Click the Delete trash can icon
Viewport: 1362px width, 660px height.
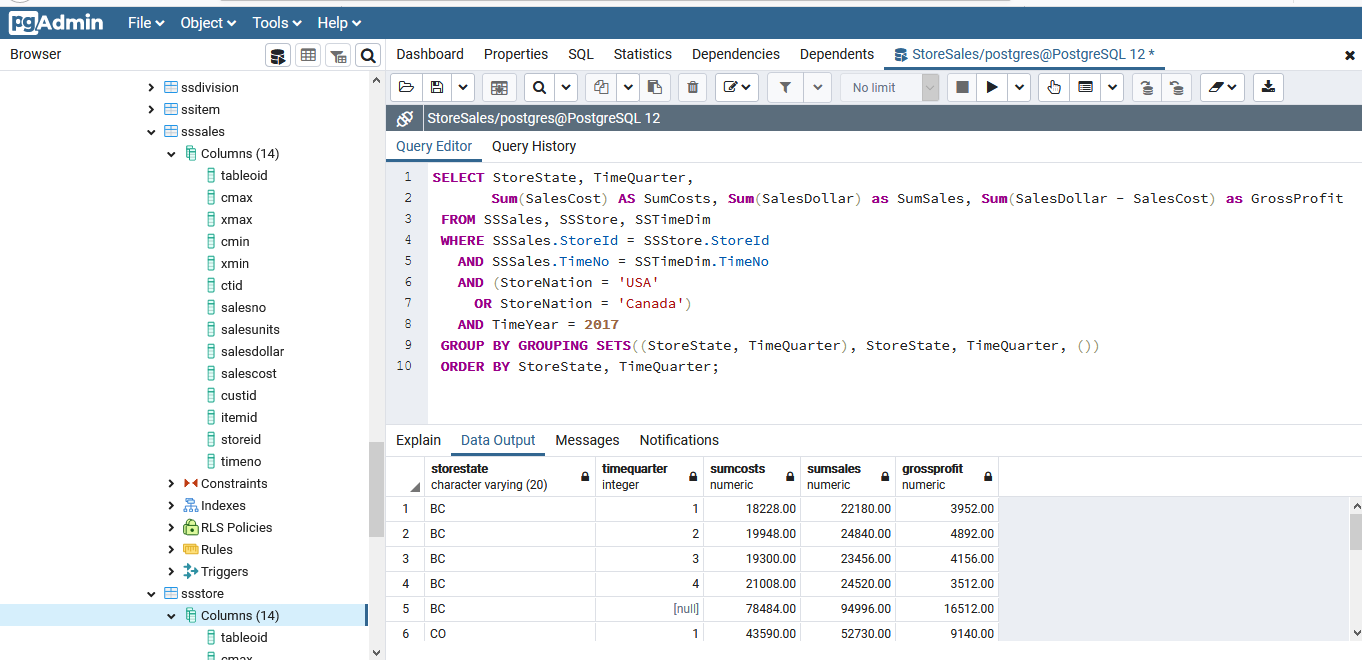point(692,88)
